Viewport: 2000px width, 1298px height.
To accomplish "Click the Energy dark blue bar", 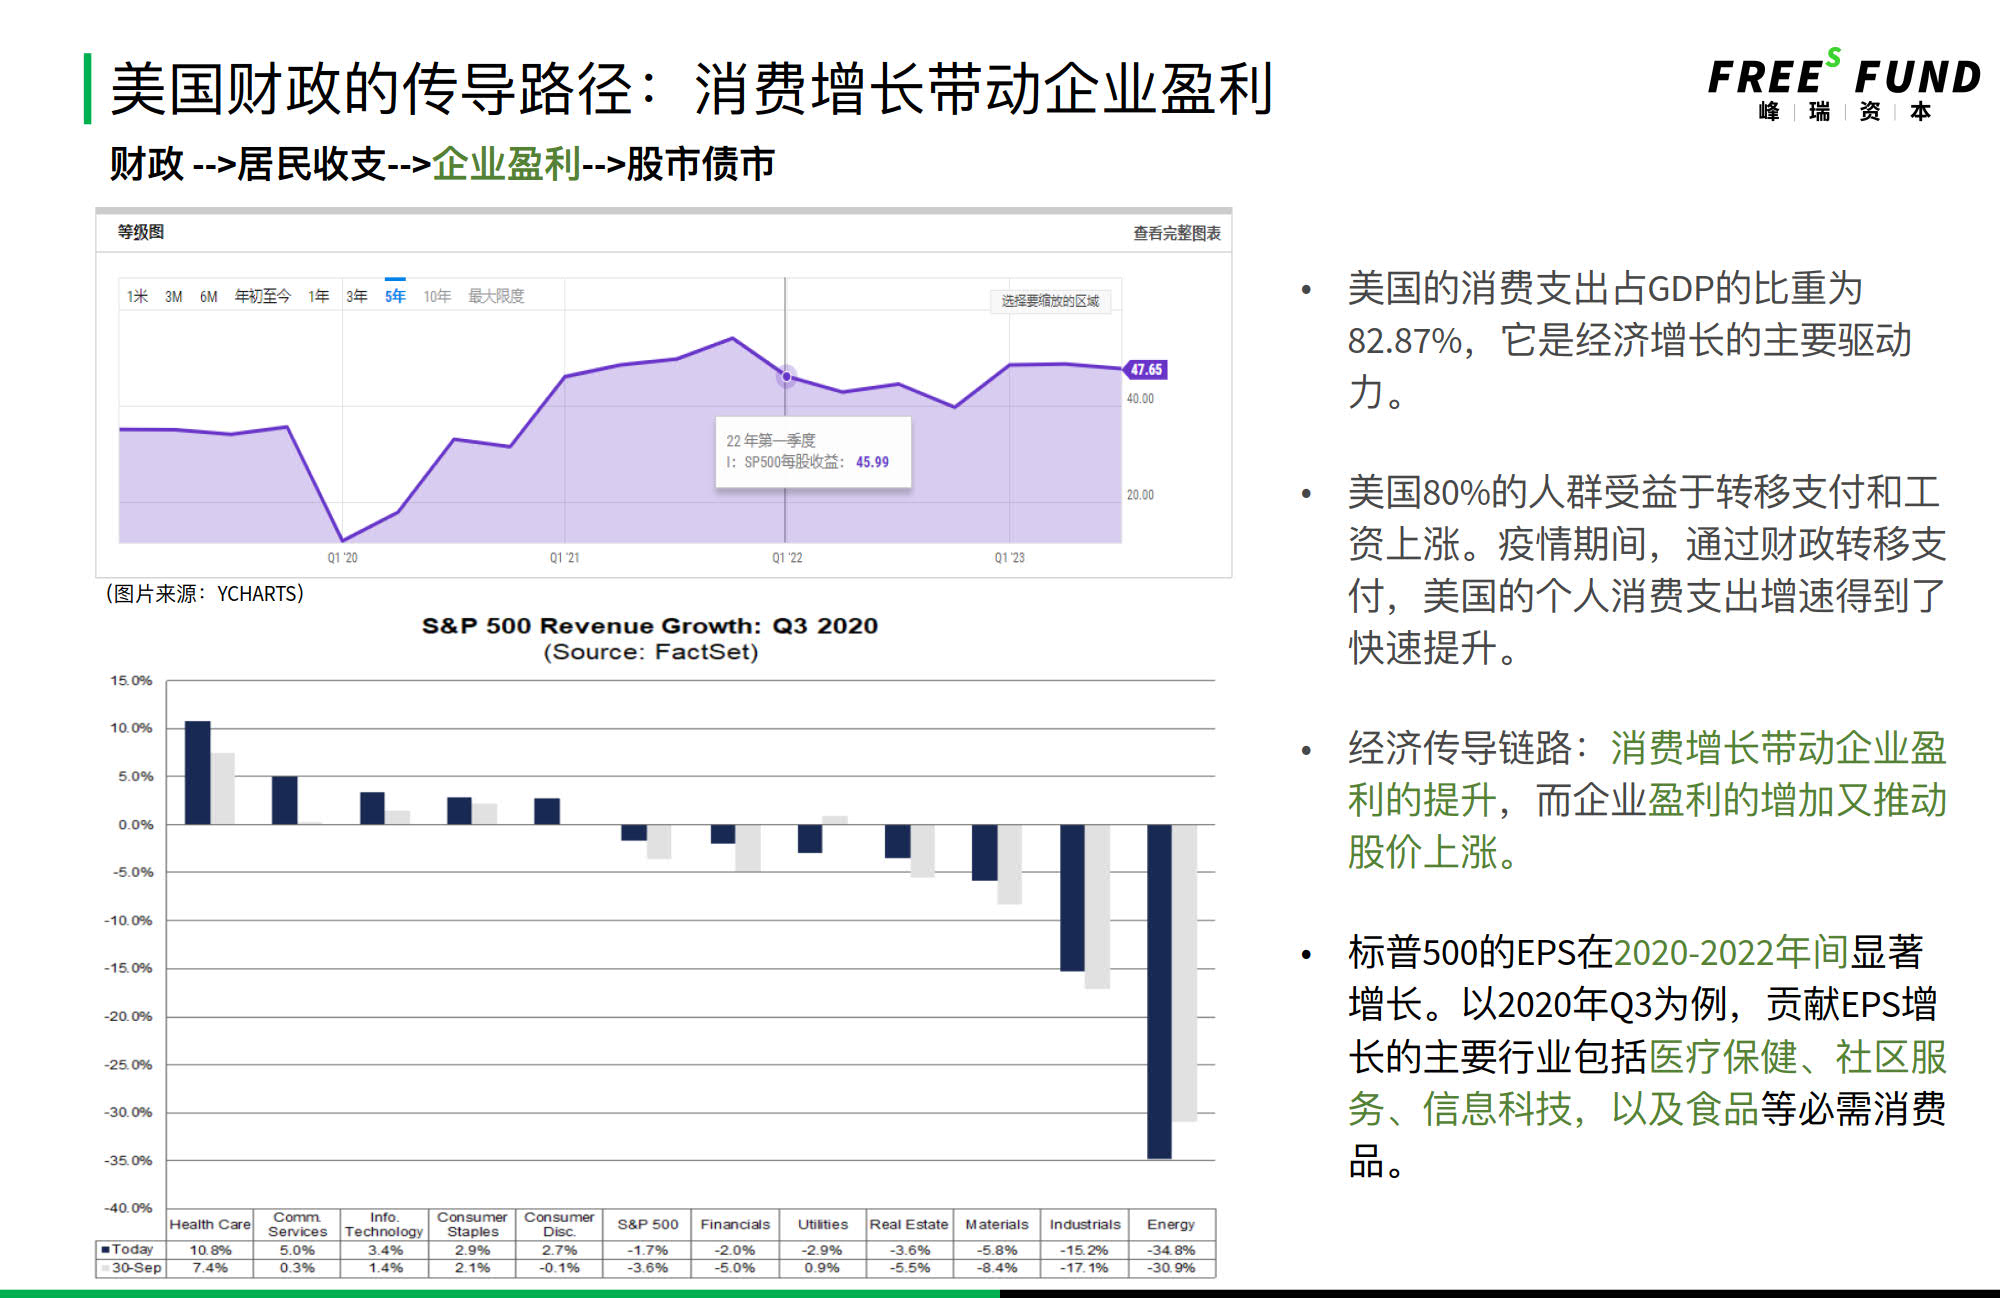I will 1159,991.
